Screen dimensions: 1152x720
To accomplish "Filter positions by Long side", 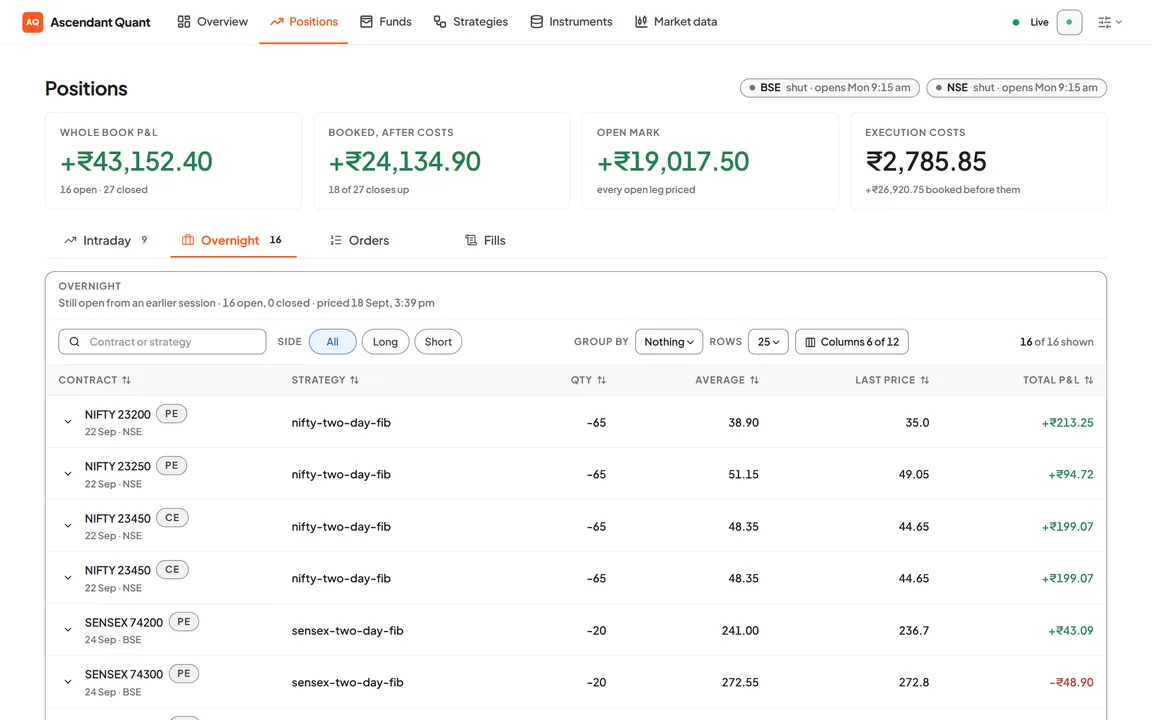I will point(385,342).
